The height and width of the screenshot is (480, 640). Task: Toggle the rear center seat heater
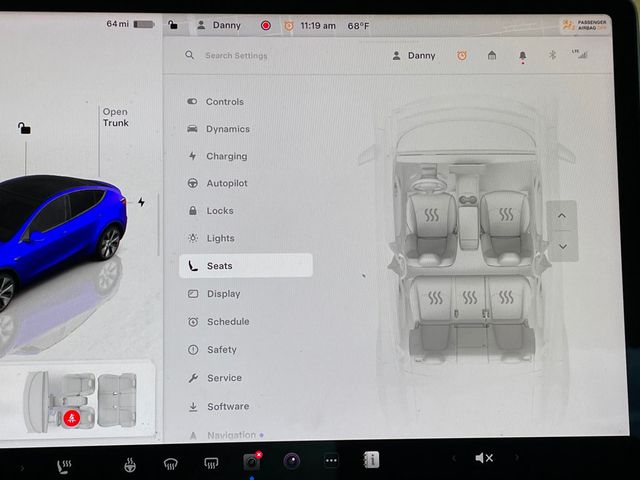[470, 298]
